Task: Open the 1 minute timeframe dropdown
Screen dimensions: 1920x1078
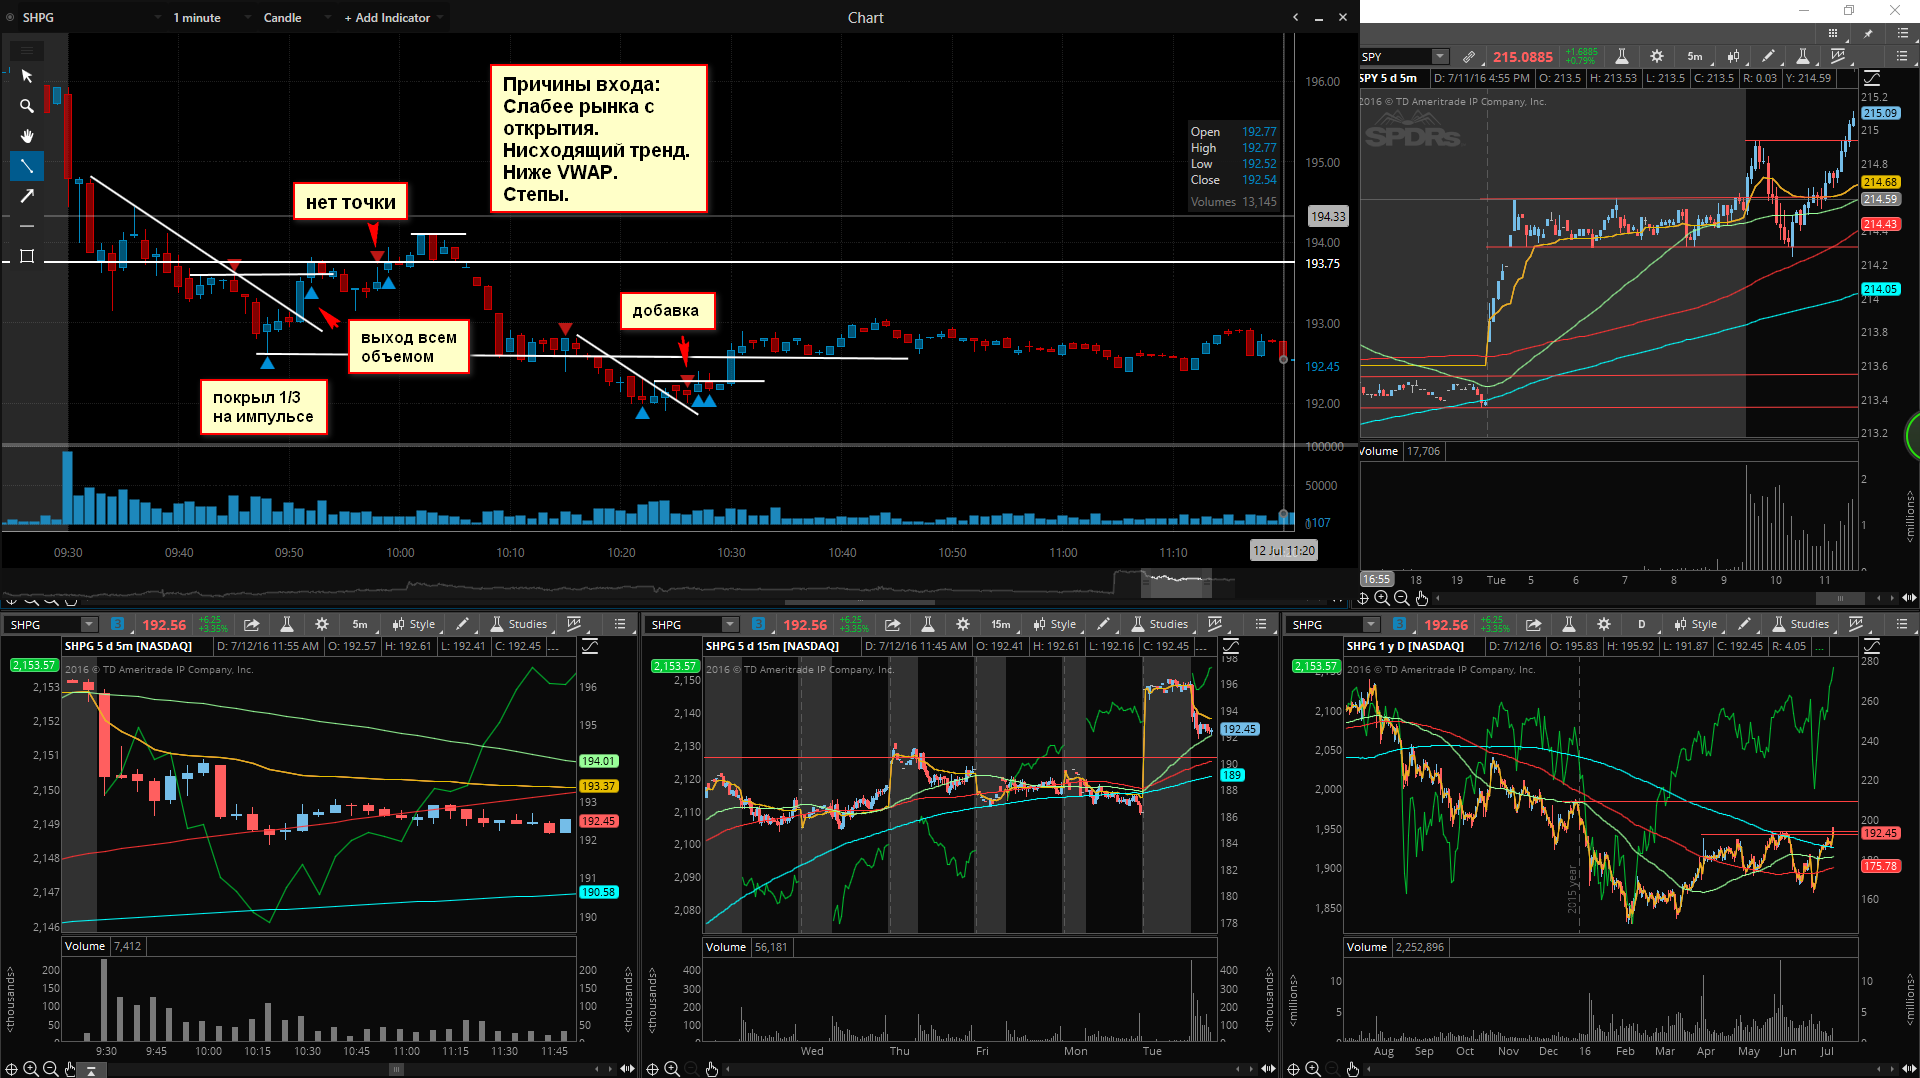Action: coord(197,18)
